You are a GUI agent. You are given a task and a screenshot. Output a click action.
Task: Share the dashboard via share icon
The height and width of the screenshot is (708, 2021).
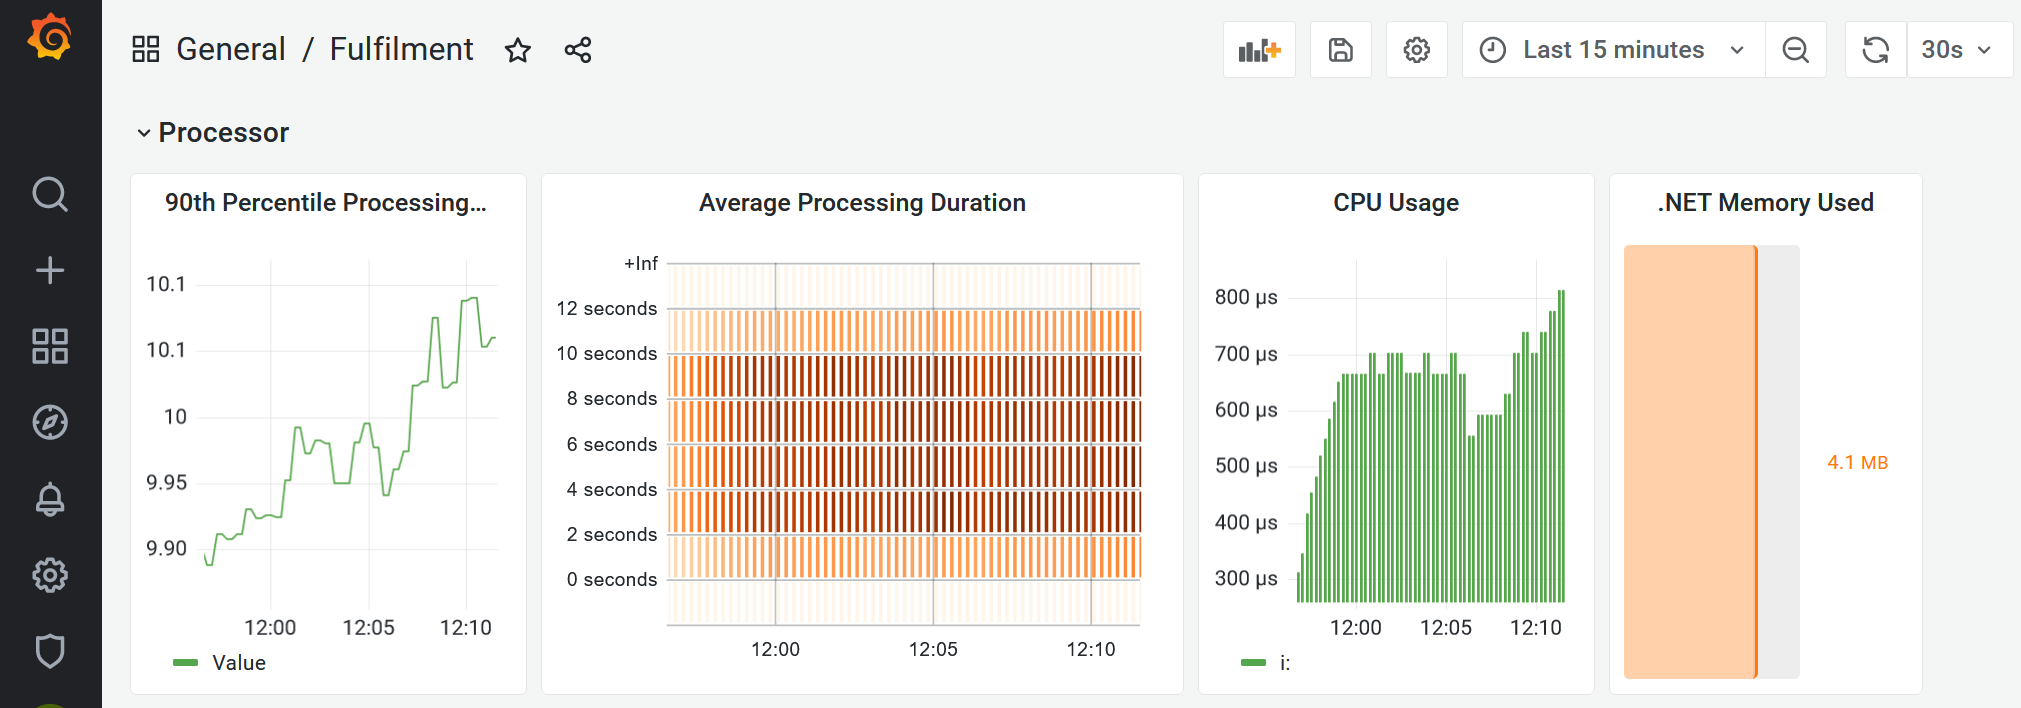coord(578,50)
